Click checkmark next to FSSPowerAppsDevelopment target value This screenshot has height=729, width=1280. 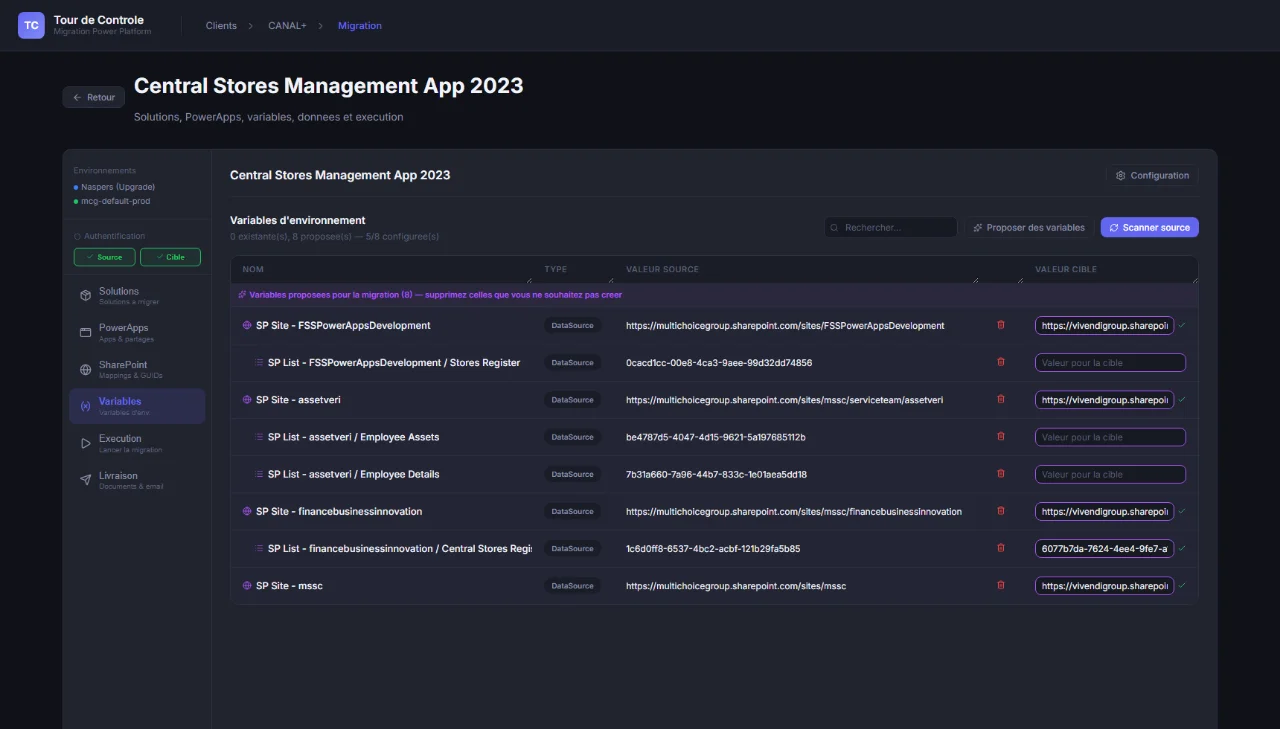pos(1182,325)
